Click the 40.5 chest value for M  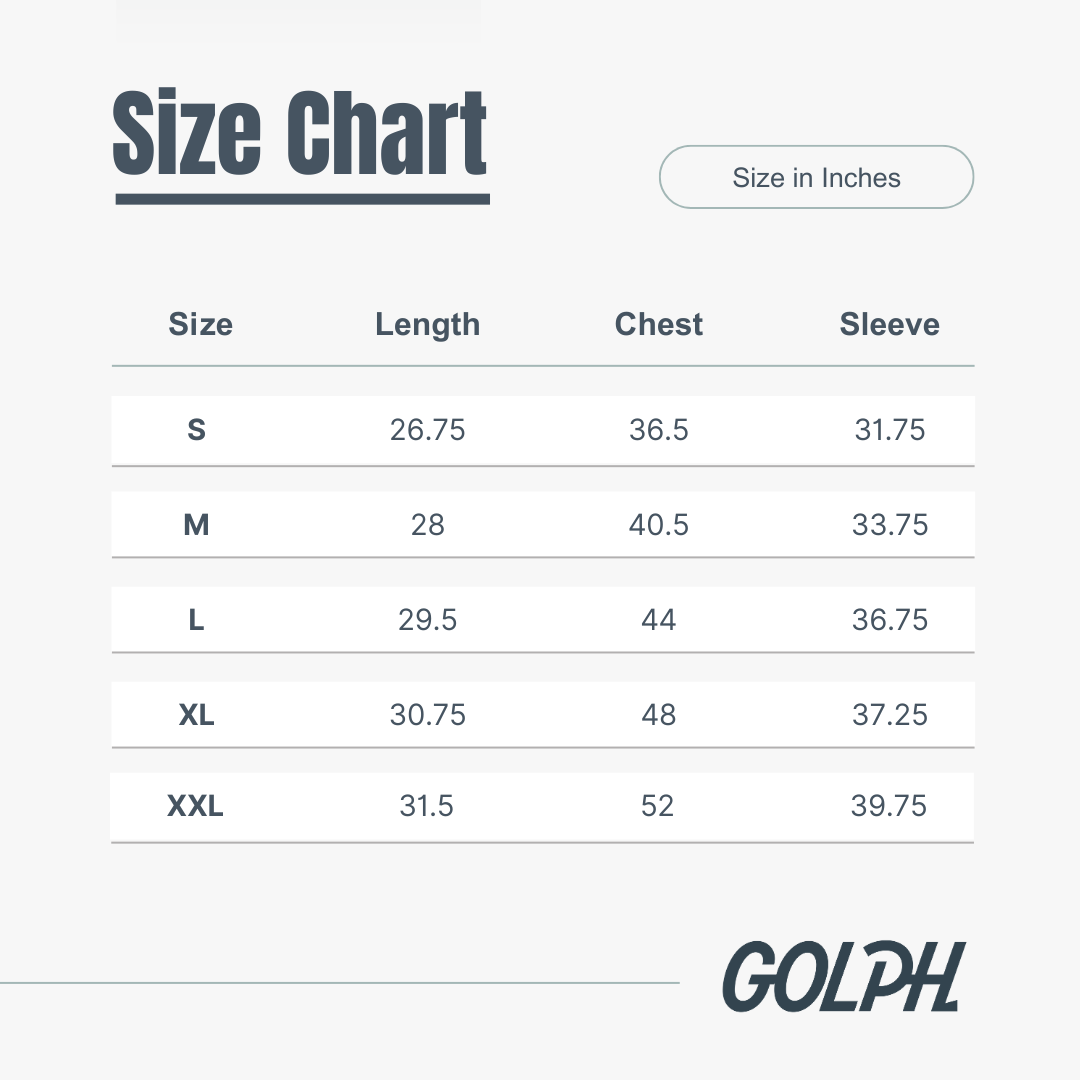[x=658, y=525]
